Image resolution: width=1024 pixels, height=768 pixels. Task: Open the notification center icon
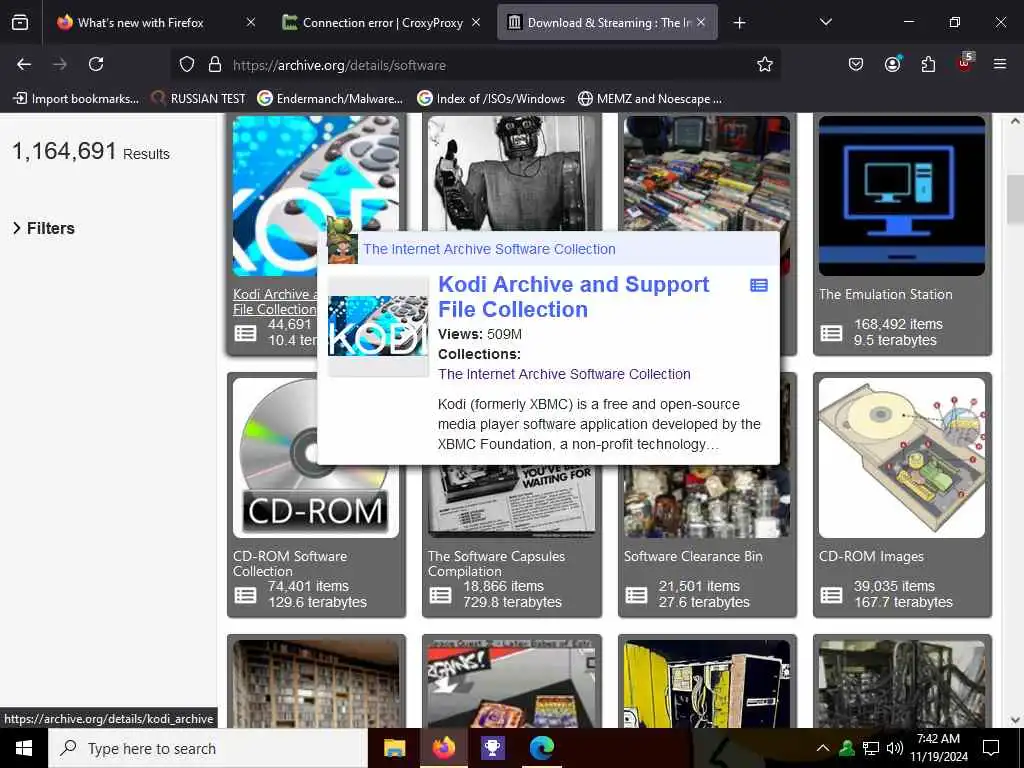point(991,748)
